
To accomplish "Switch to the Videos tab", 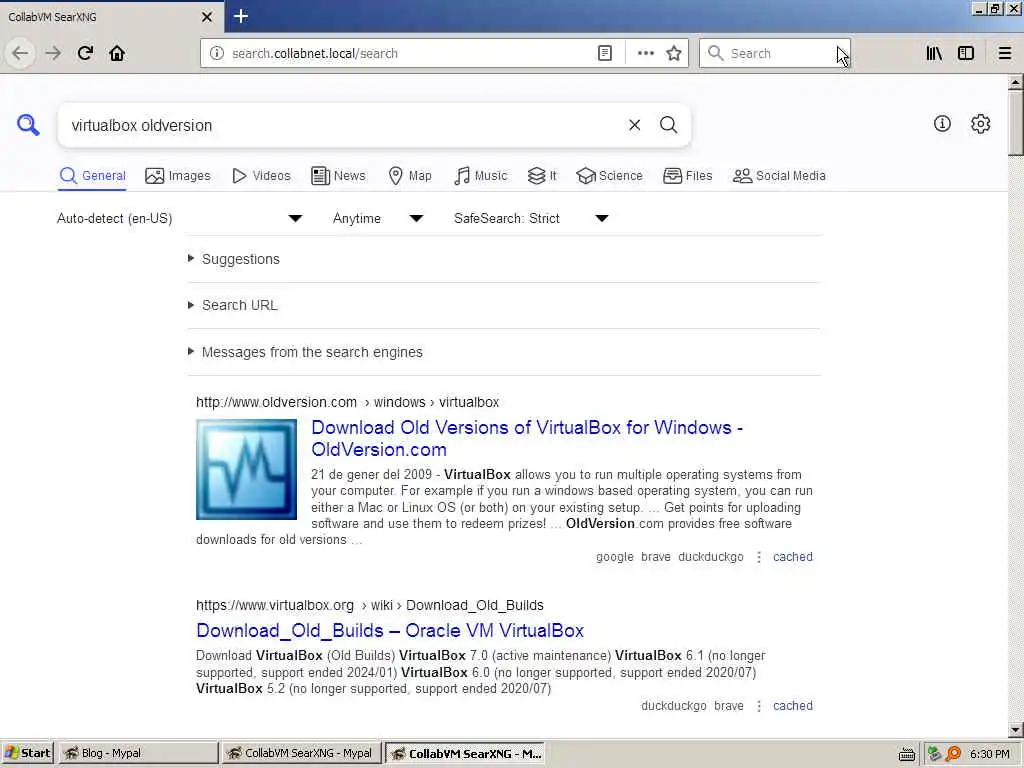I will [261, 176].
